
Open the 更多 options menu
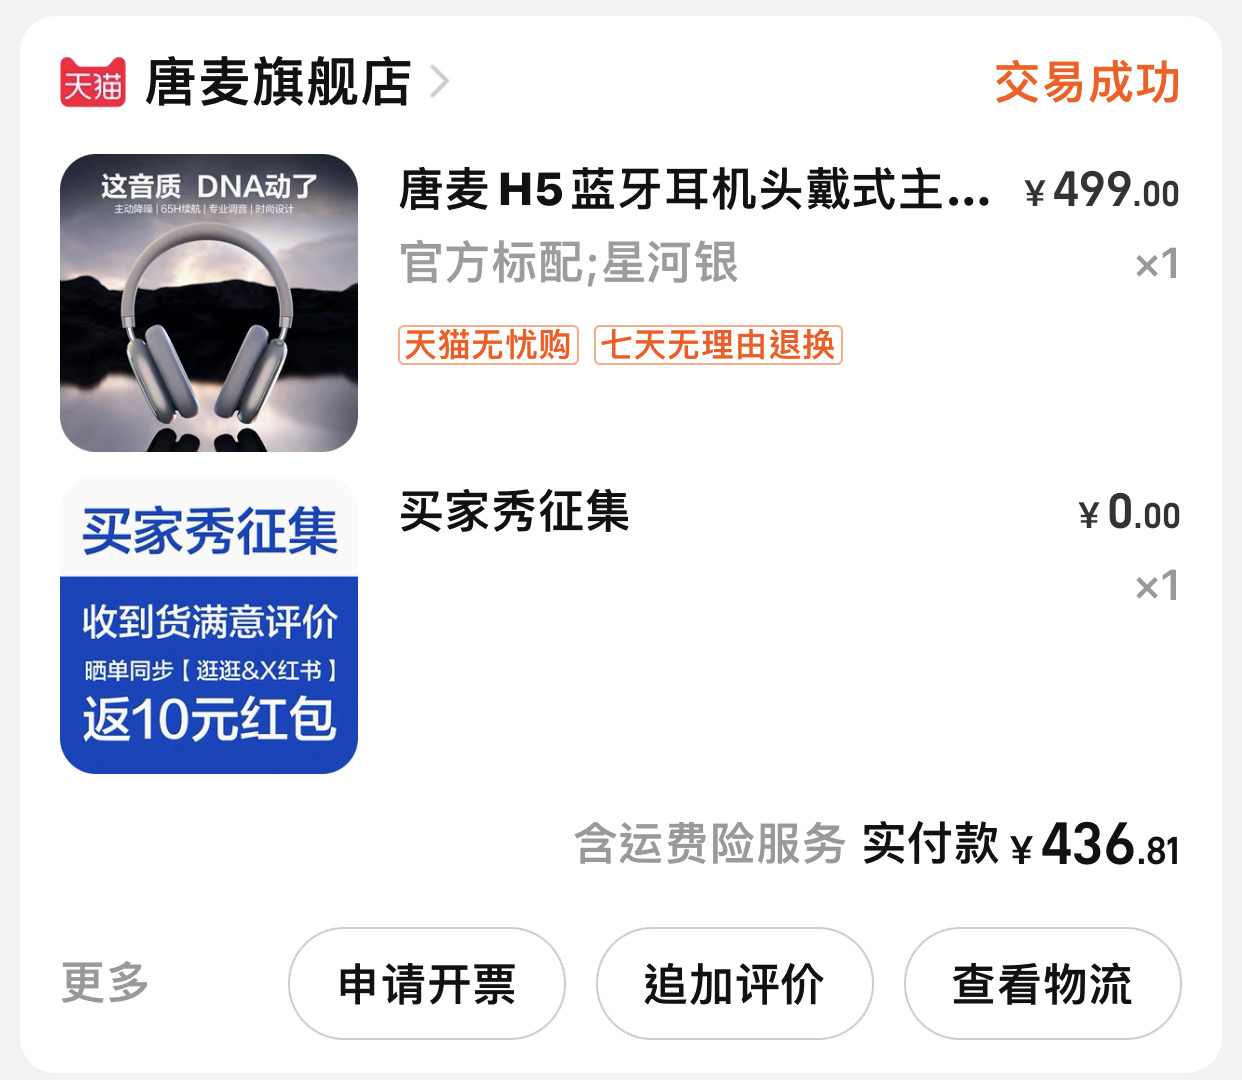(105, 983)
